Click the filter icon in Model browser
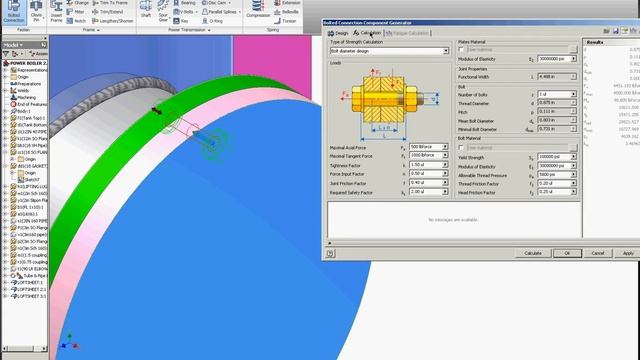The height and width of the screenshot is (360, 640). click(x=6, y=54)
